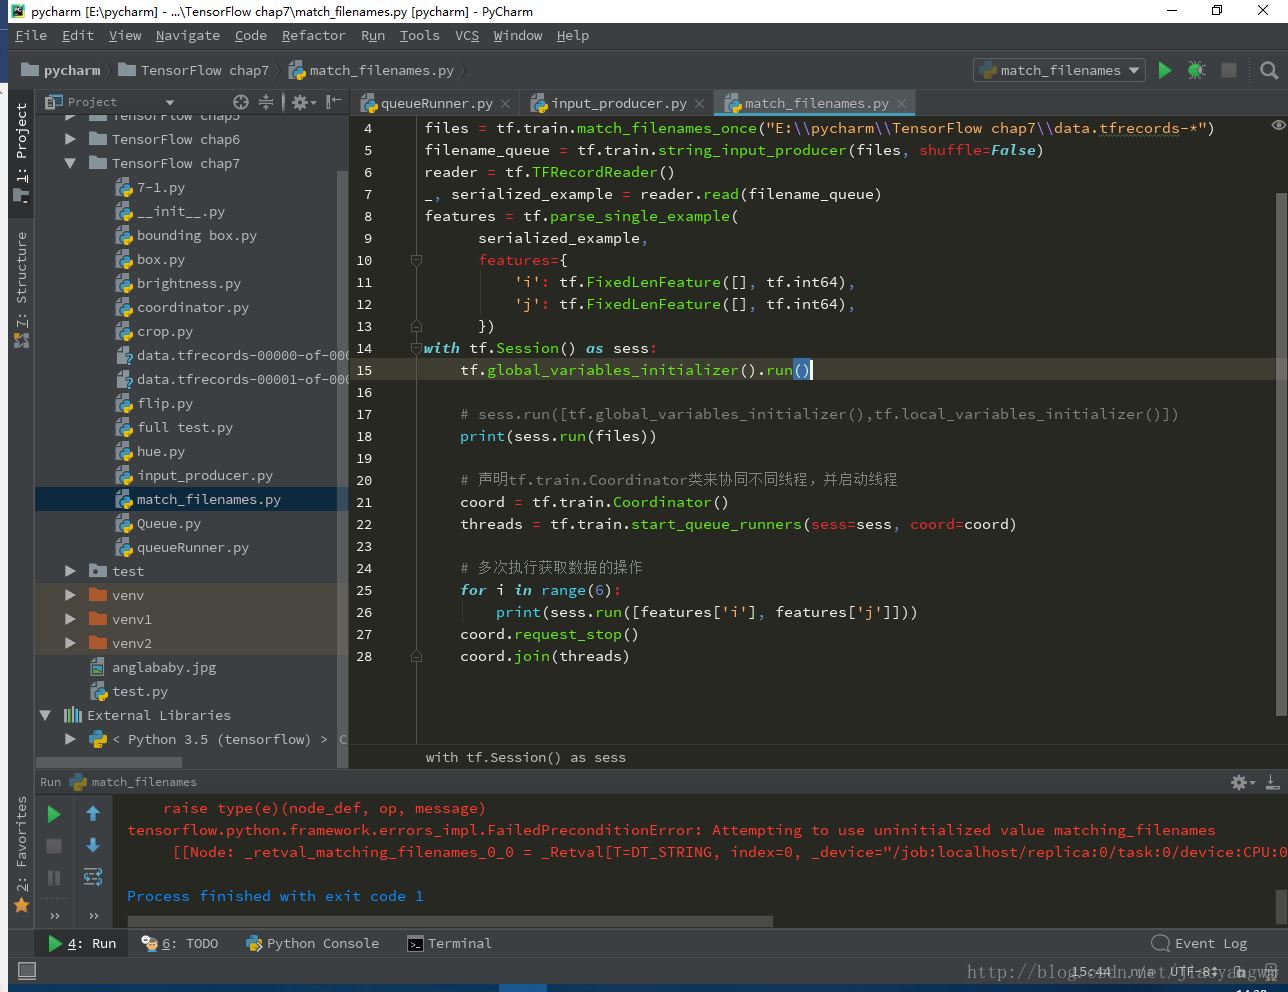
Task: Toggle code inspection eye indicator
Action: point(1278,126)
